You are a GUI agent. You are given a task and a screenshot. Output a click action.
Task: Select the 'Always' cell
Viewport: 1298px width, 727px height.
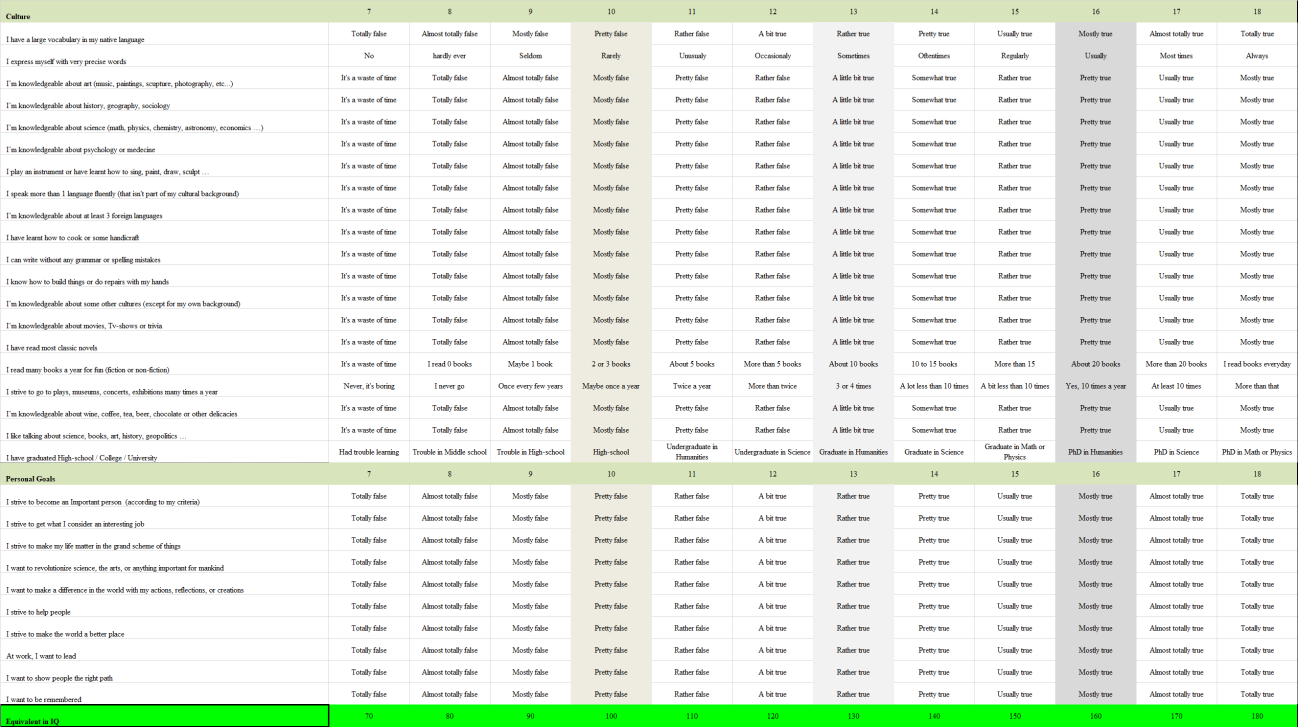(x=1256, y=56)
